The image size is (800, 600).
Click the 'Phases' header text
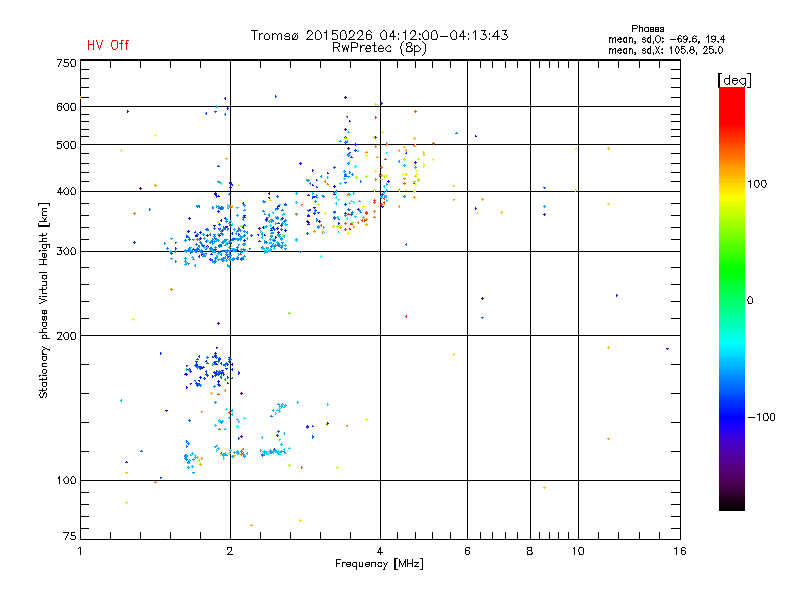(x=647, y=29)
